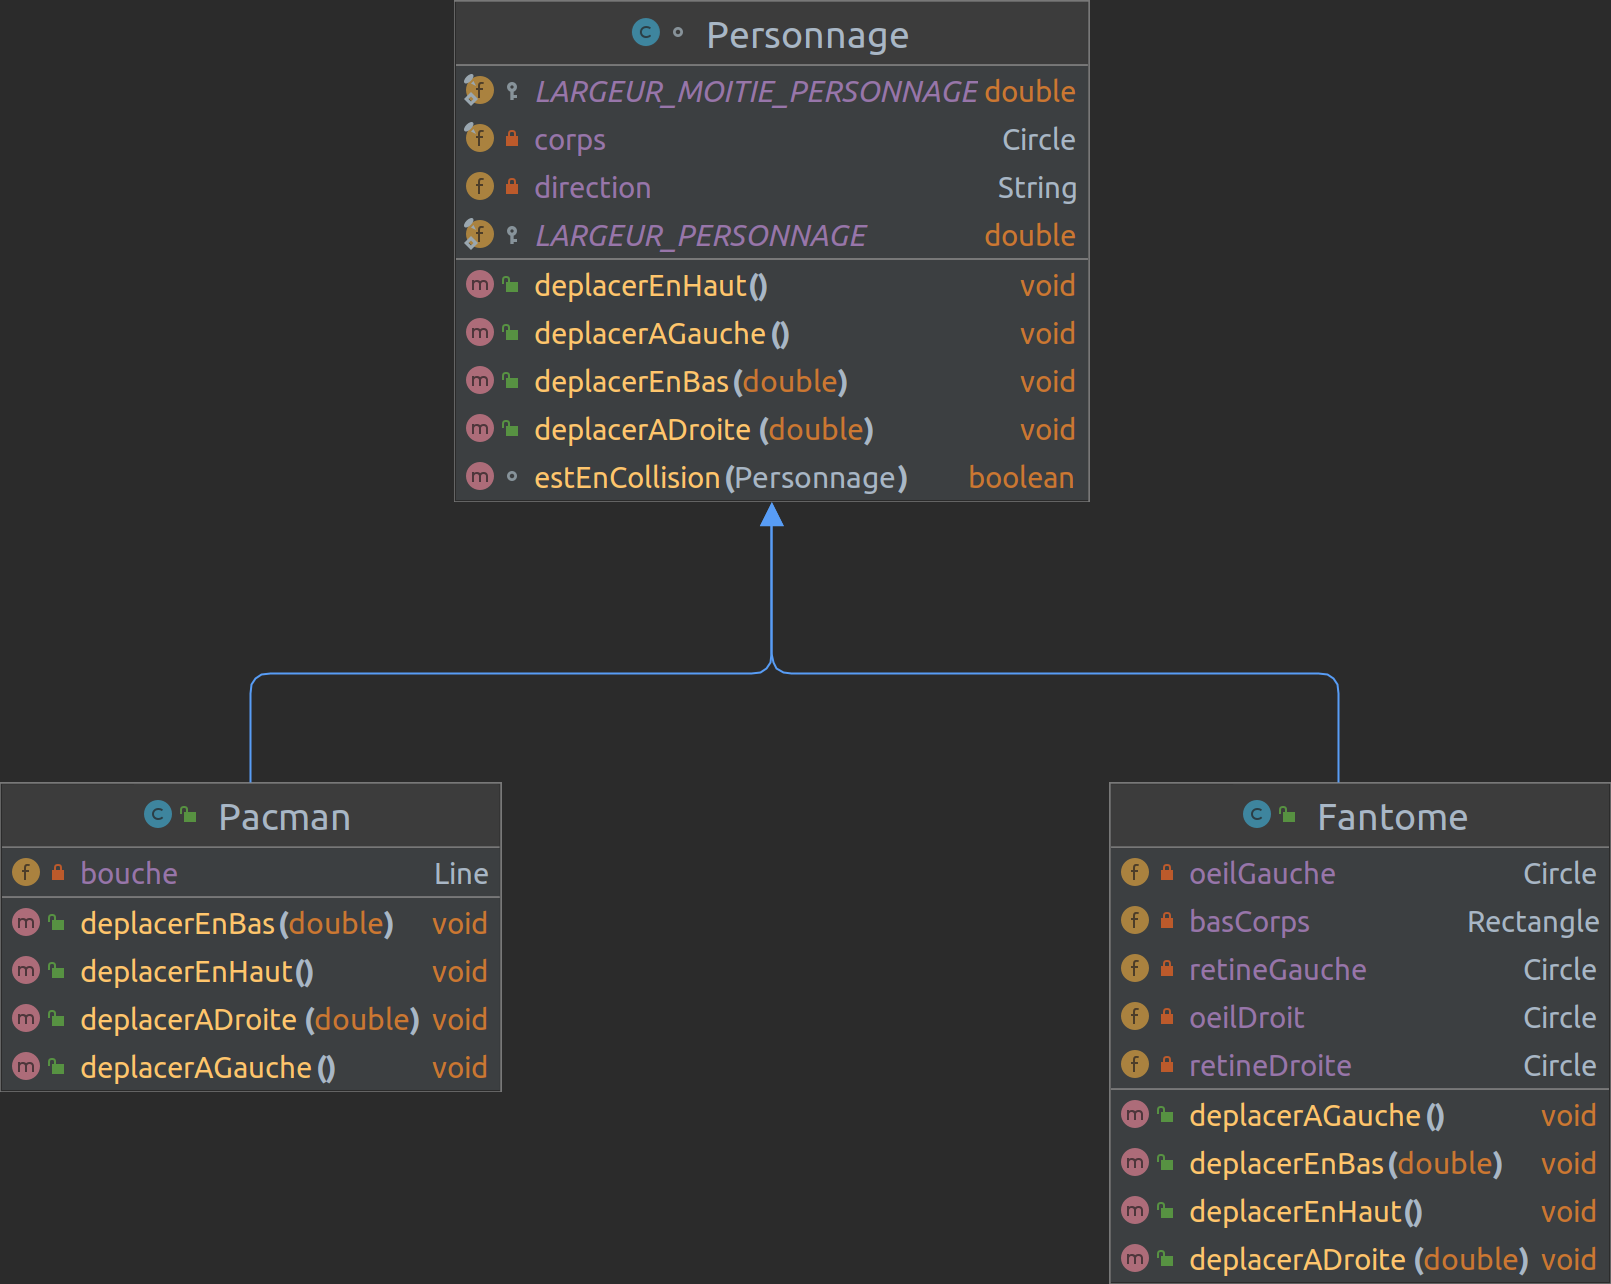Select the LARGEUR_PERSONNAGE field row
The image size is (1611, 1284).
click(700, 235)
